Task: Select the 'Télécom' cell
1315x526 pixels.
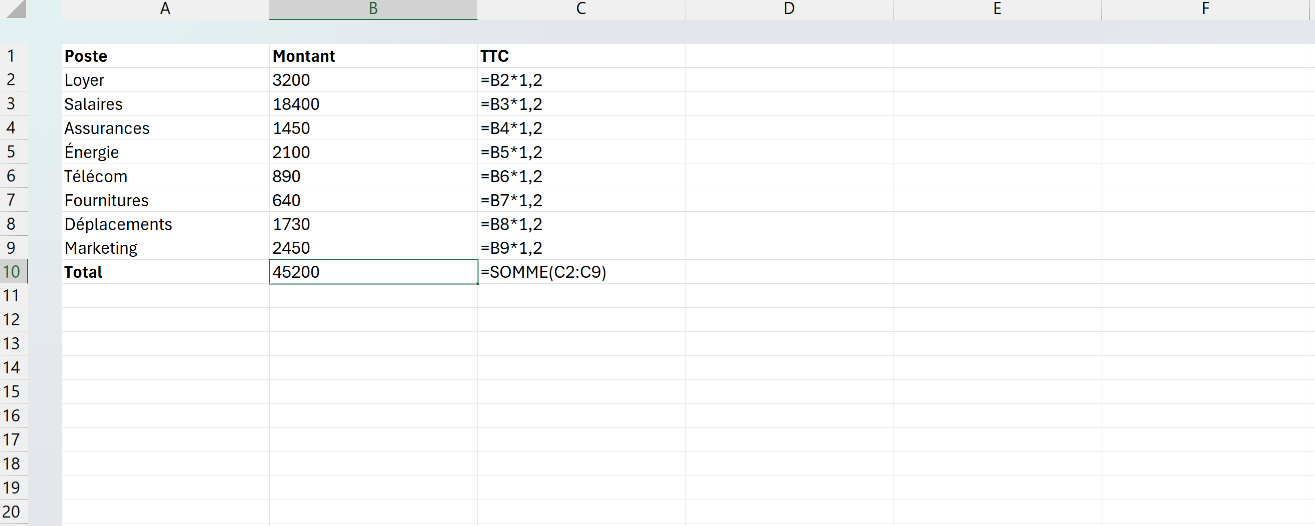Action: tap(165, 176)
